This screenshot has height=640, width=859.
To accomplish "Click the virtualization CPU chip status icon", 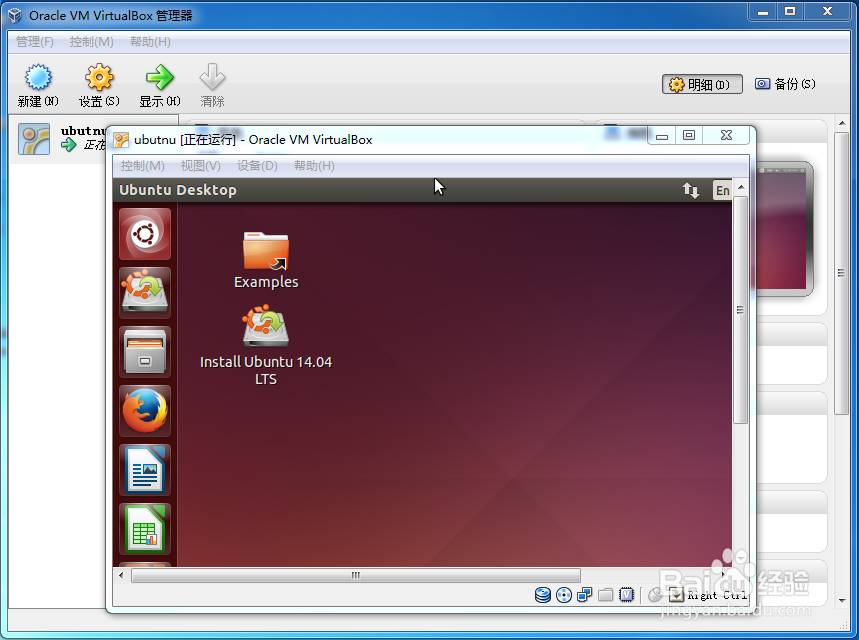I will pyautogui.click(x=627, y=595).
